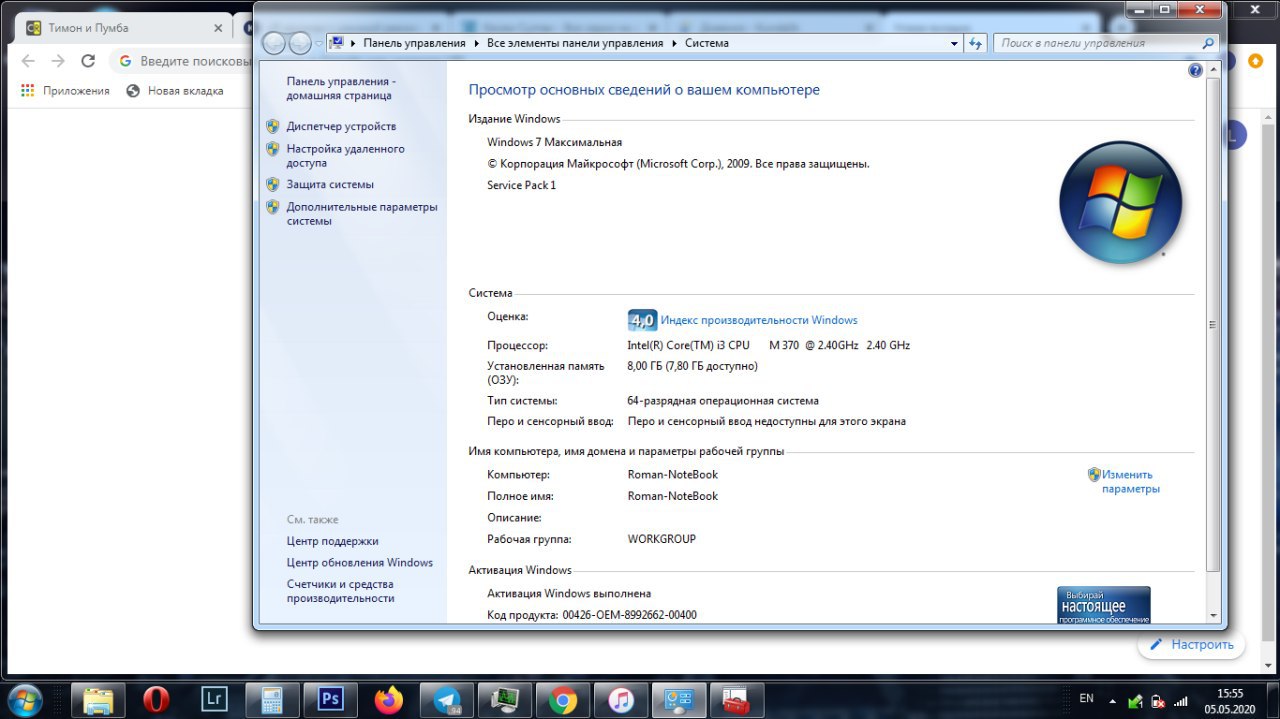Click the Настроить button in Chrome
This screenshot has height=719, width=1280.
coord(1191,644)
